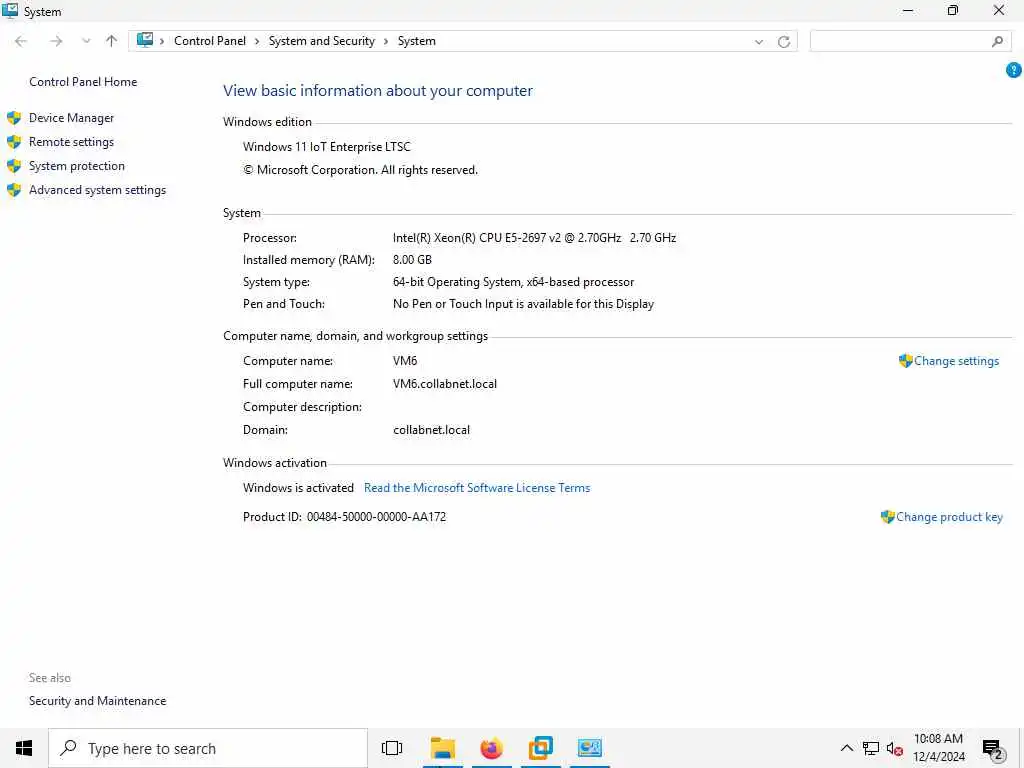Go back with the Back arrow
Image resolution: width=1024 pixels, height=768 pixels.
(21, 41)
